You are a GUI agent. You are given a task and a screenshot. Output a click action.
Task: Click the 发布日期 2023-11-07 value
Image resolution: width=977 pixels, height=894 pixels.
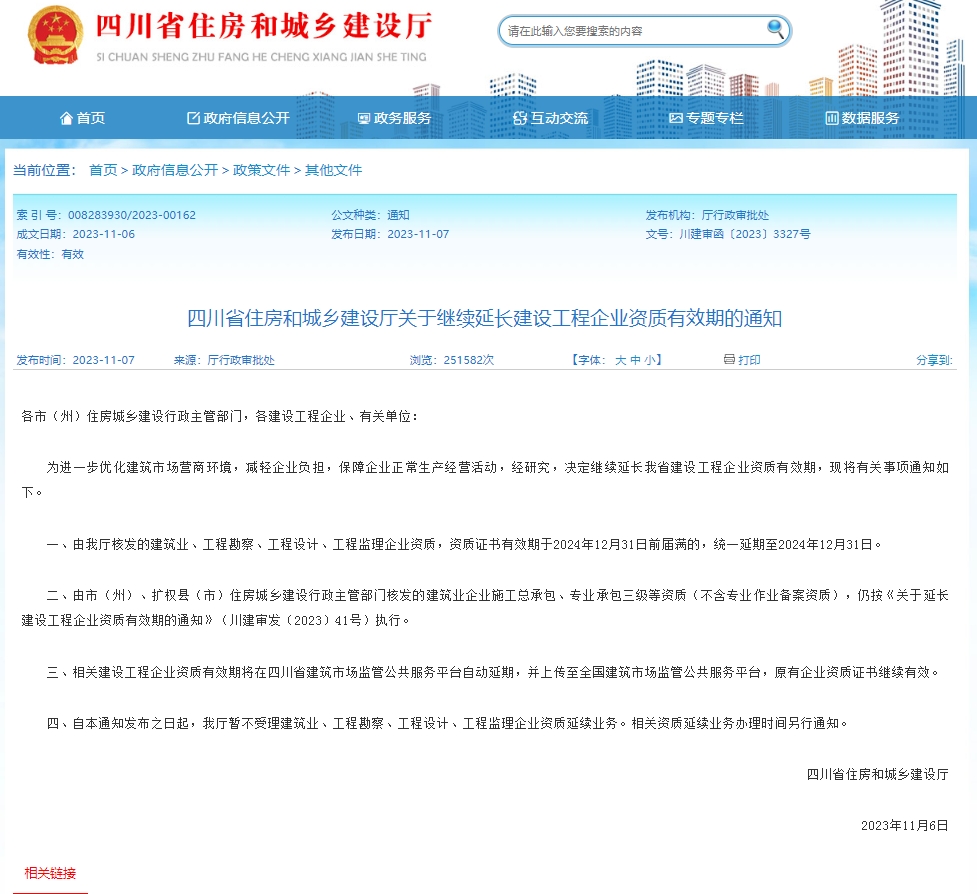click(x=418, y=234)
